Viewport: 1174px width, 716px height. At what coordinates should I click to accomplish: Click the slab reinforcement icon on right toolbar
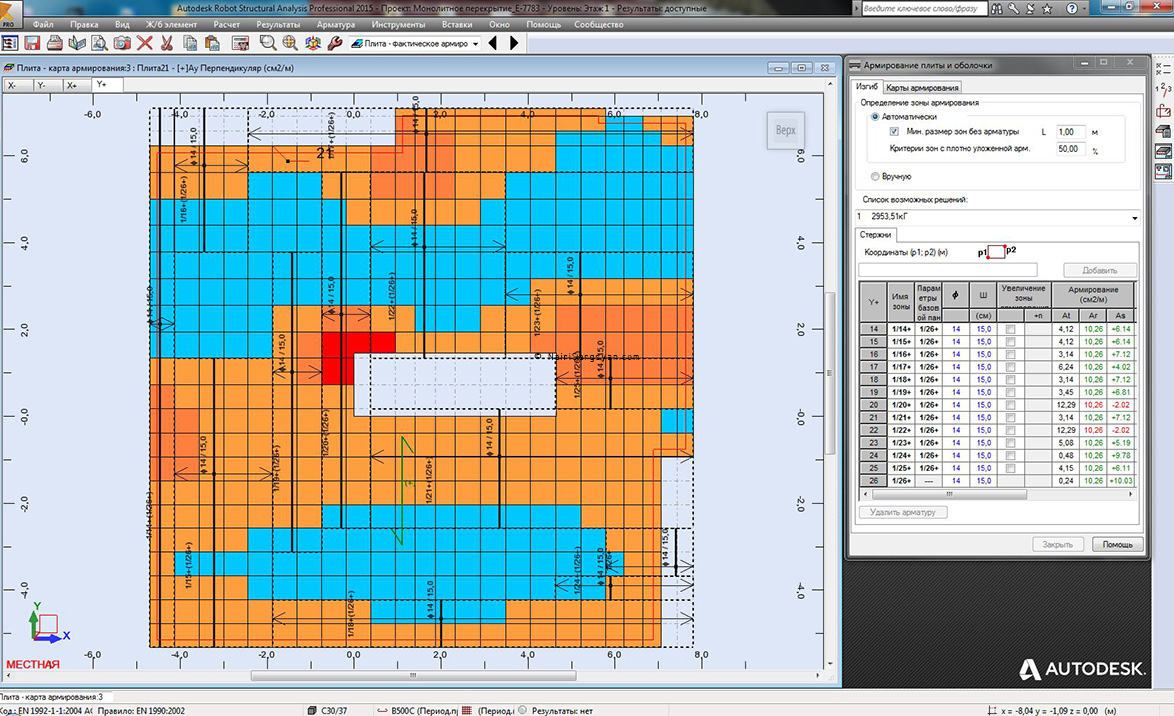pos(1163,151)
